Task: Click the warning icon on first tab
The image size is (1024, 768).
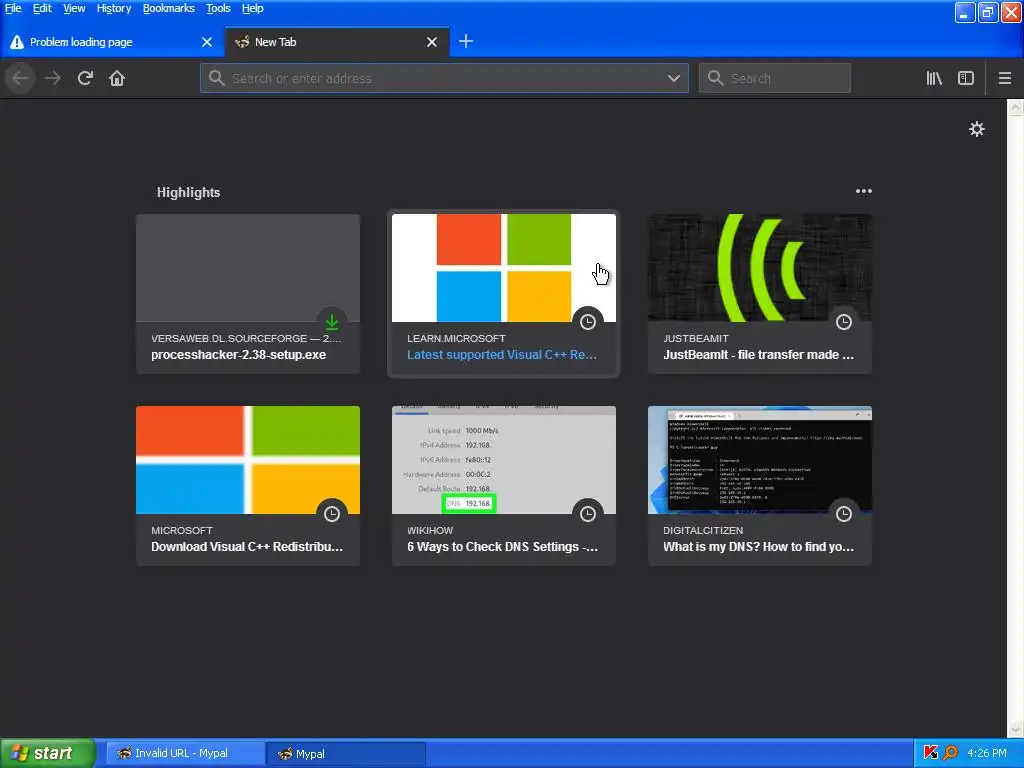Action: pyautogui.click(x=17, y=42)
